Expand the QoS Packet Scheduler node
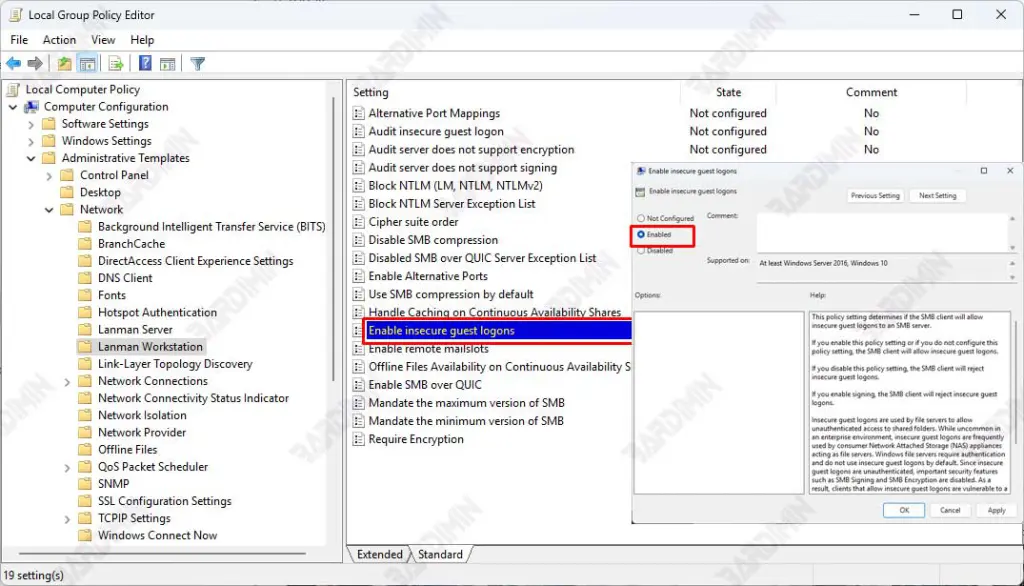 point(67,467)
